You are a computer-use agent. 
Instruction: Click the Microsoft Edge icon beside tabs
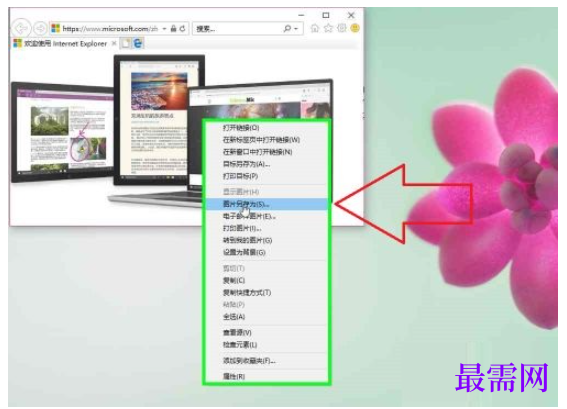click(138, 43)
